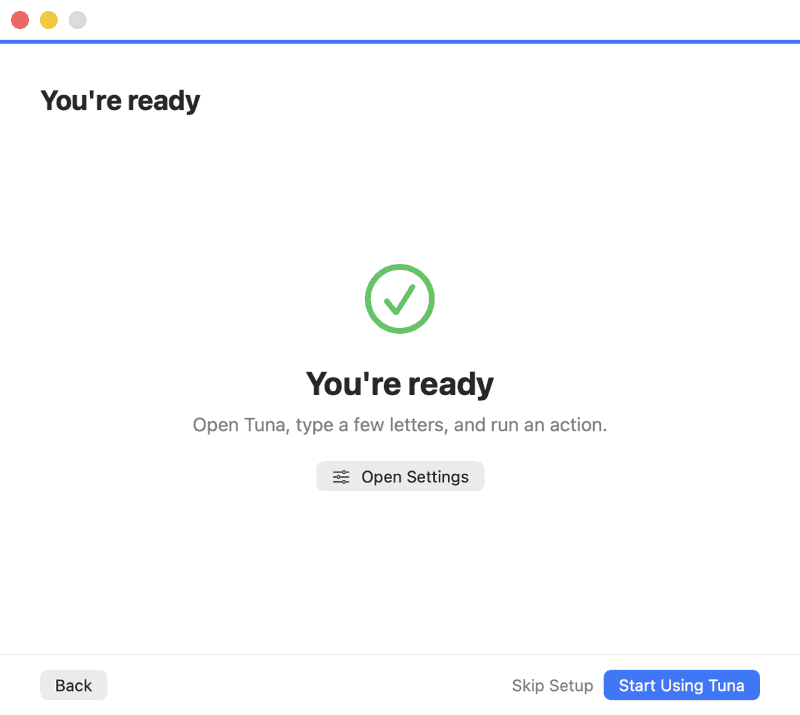Click the blue setup progress bar
The image size is (800, 715).
point(400,41)
